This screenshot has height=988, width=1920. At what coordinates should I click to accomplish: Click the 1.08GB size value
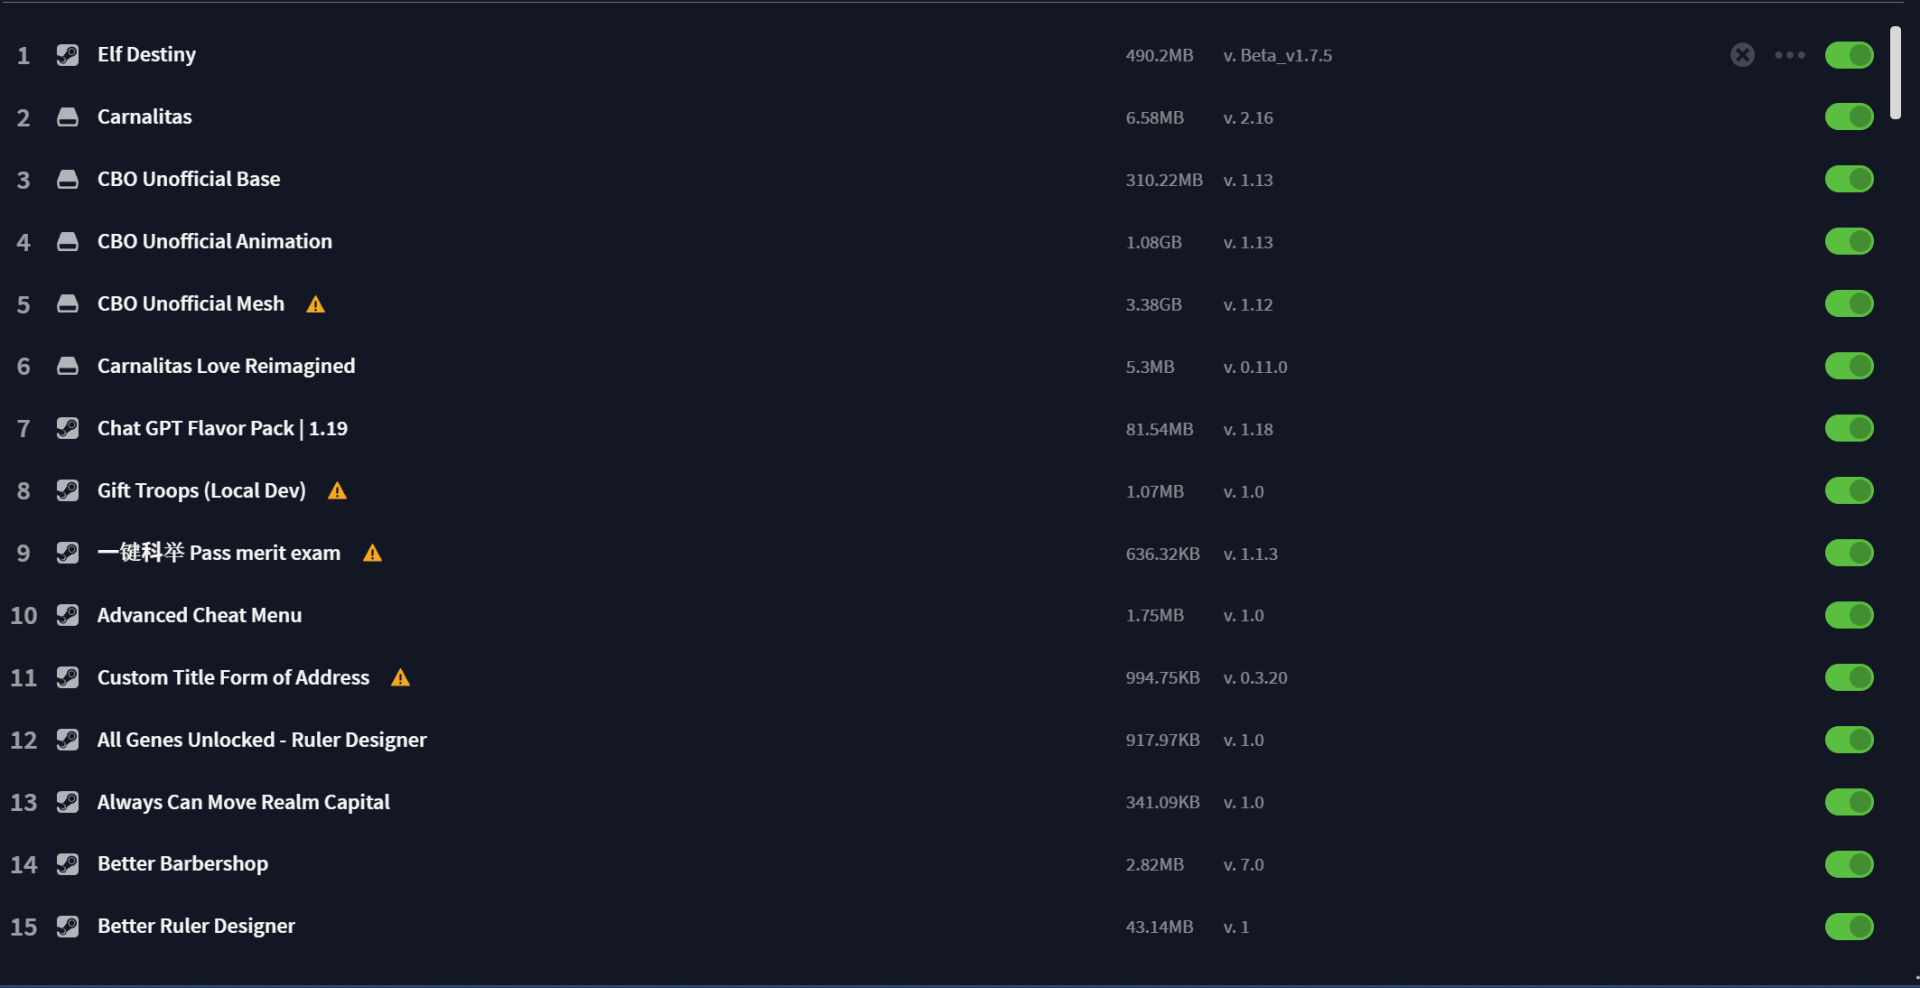point(1153,242)
